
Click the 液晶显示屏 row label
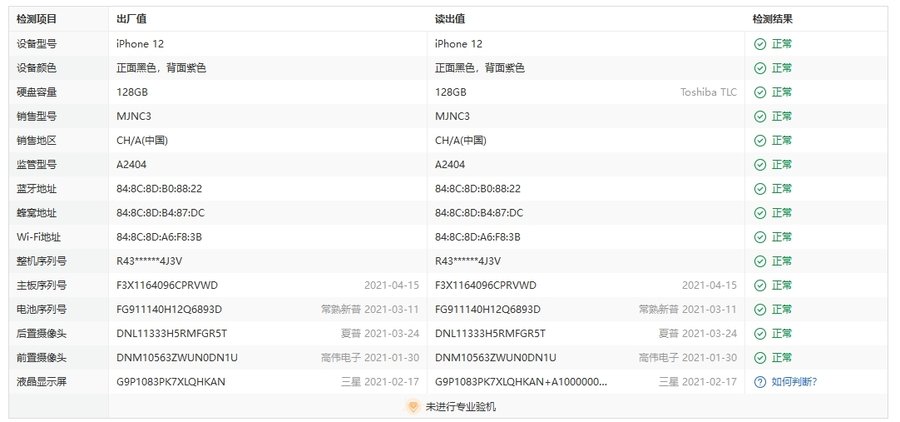tap(41, 382)
